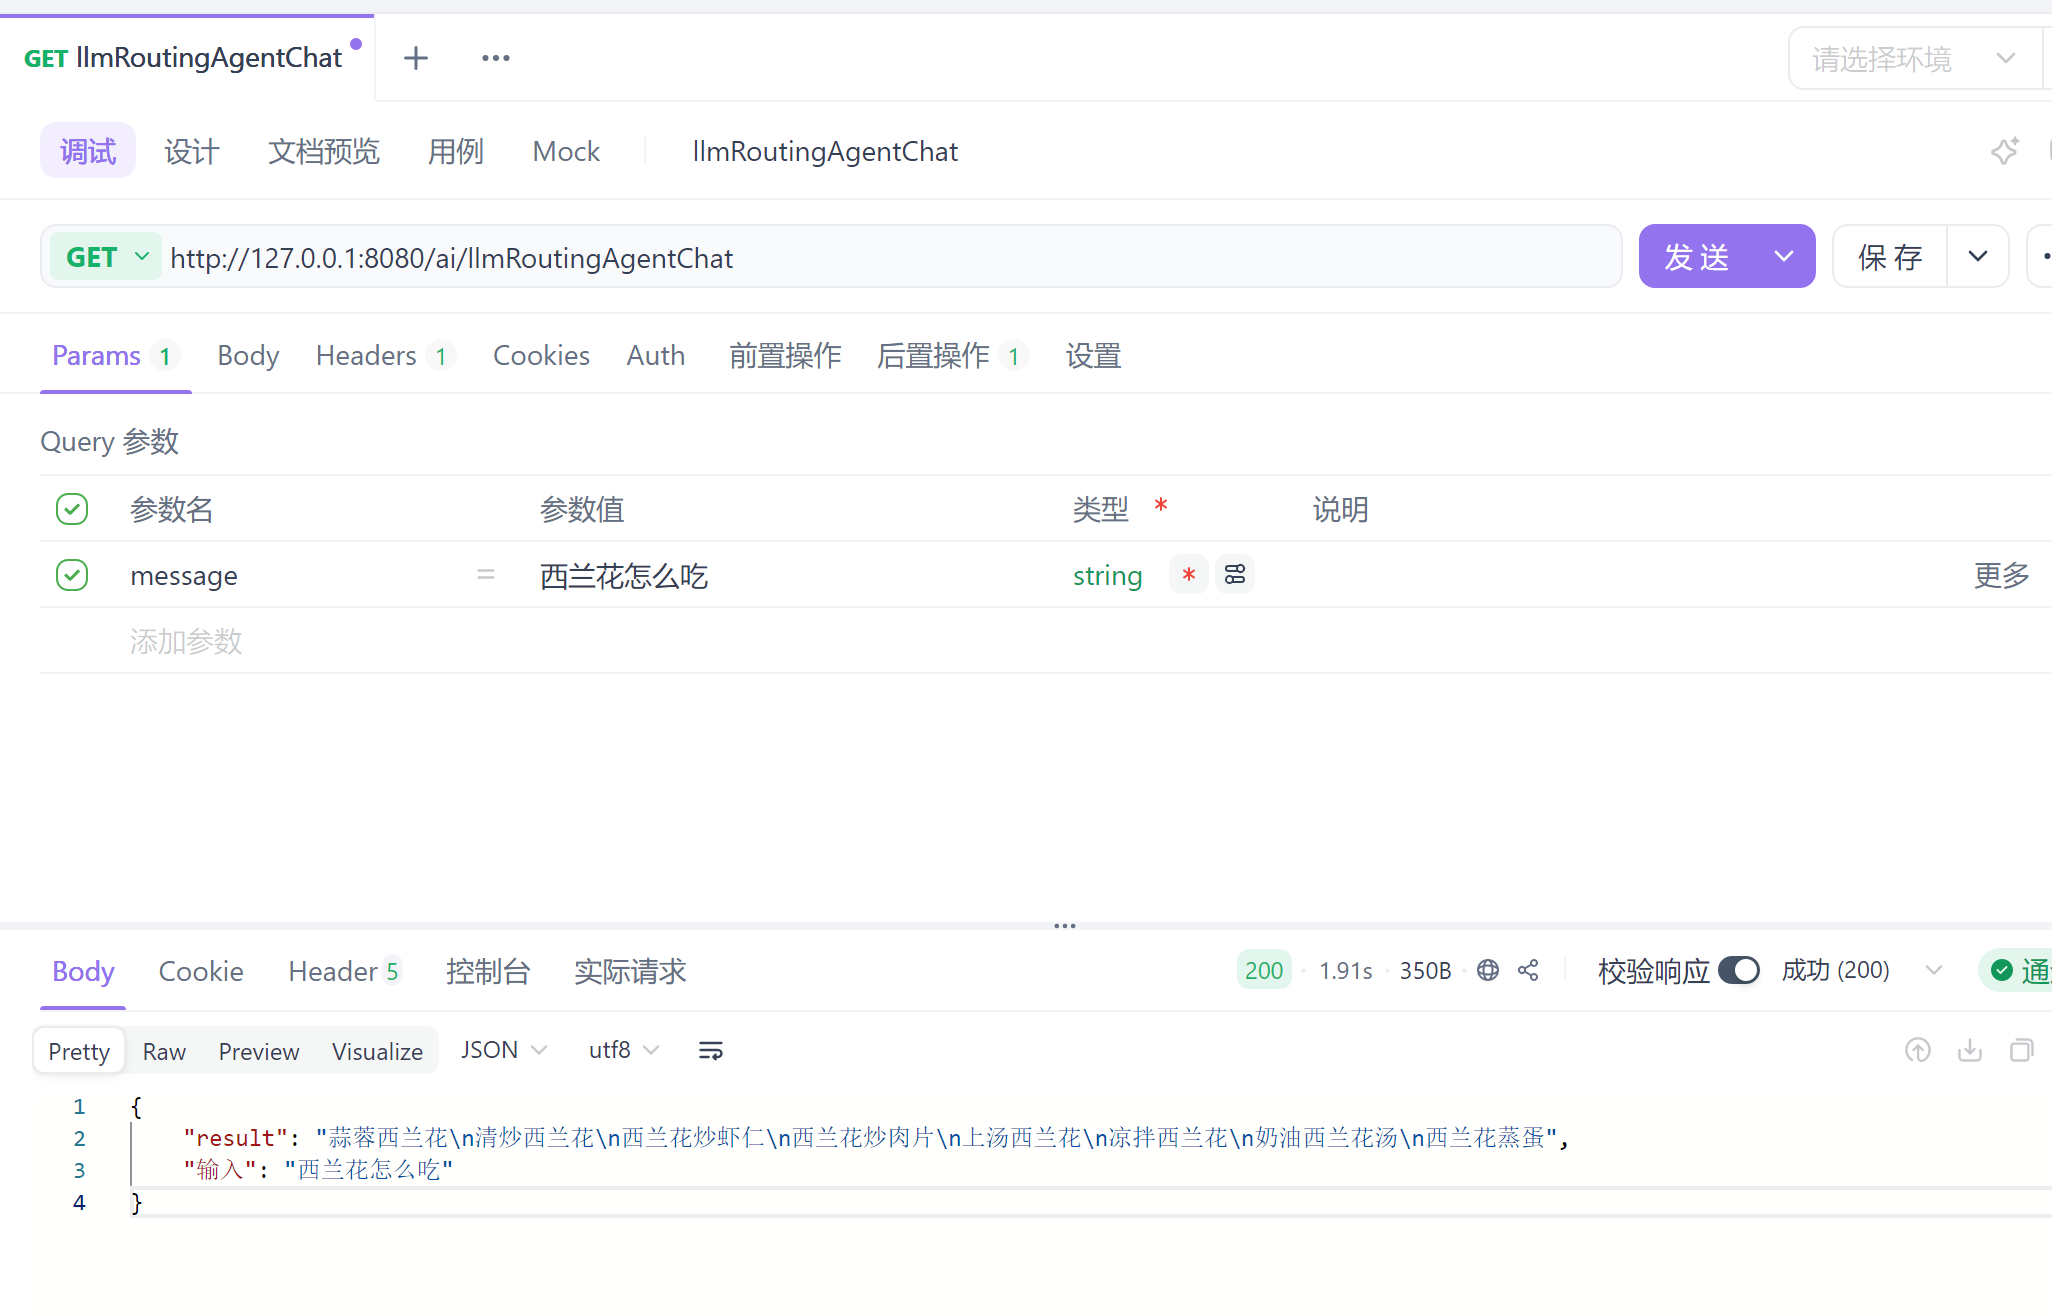Open the 前置操作 tab
The image size is (2052, 1316).
point(785,356)
